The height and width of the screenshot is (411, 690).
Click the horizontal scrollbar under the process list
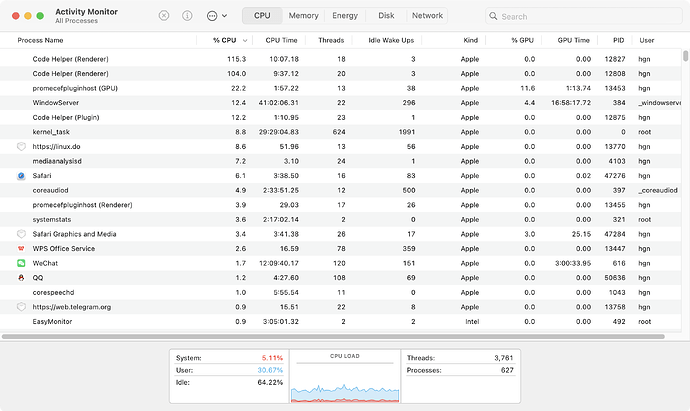click(x=333, y=337)
